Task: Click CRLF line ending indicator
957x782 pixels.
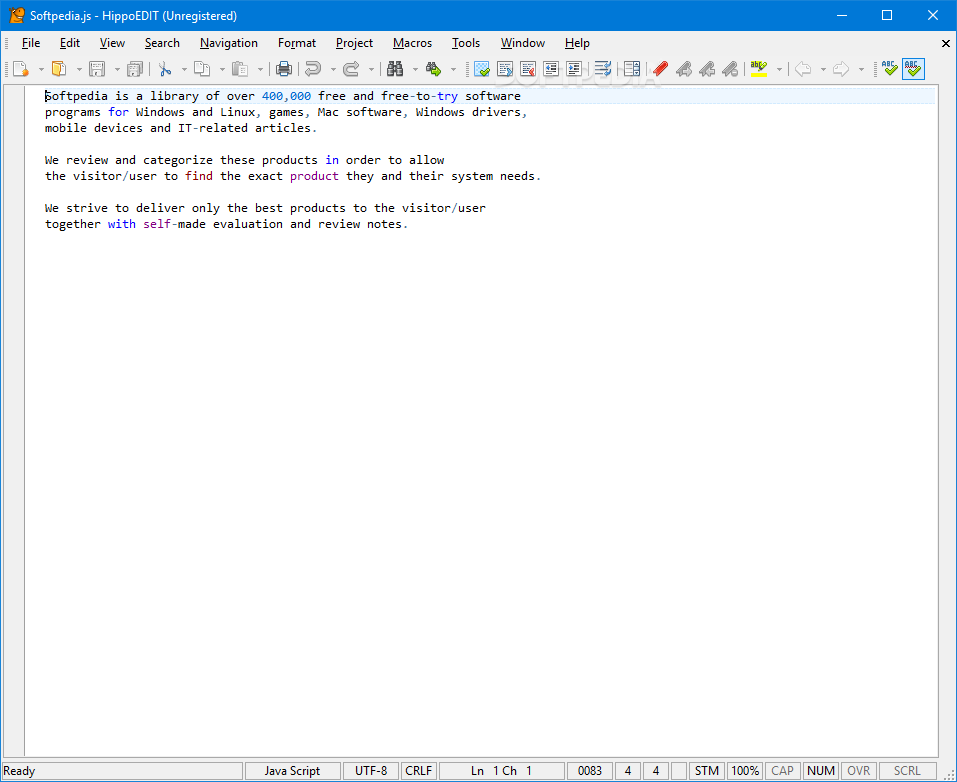Action: [x=419, y=771]
